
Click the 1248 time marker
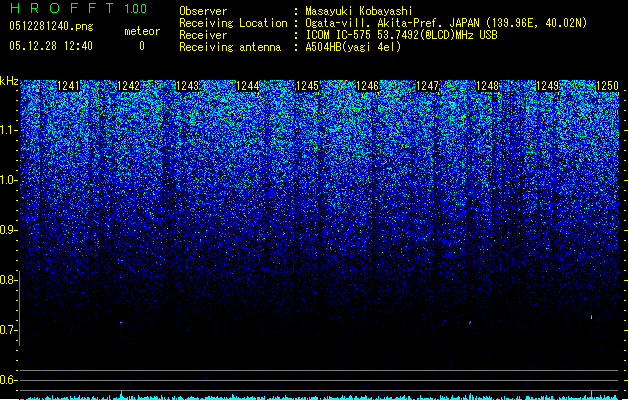pyautogui.click(x=487, y=86)
